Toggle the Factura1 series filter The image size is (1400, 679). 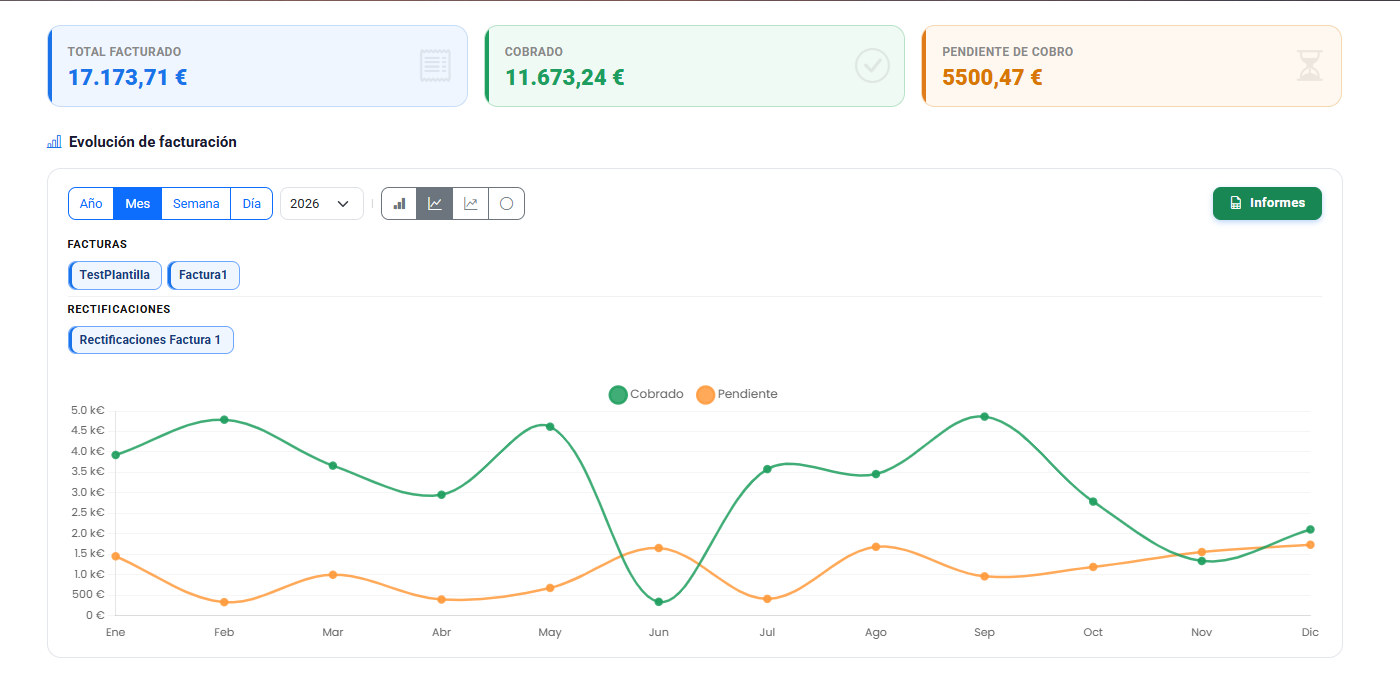[x=204, y=275]
